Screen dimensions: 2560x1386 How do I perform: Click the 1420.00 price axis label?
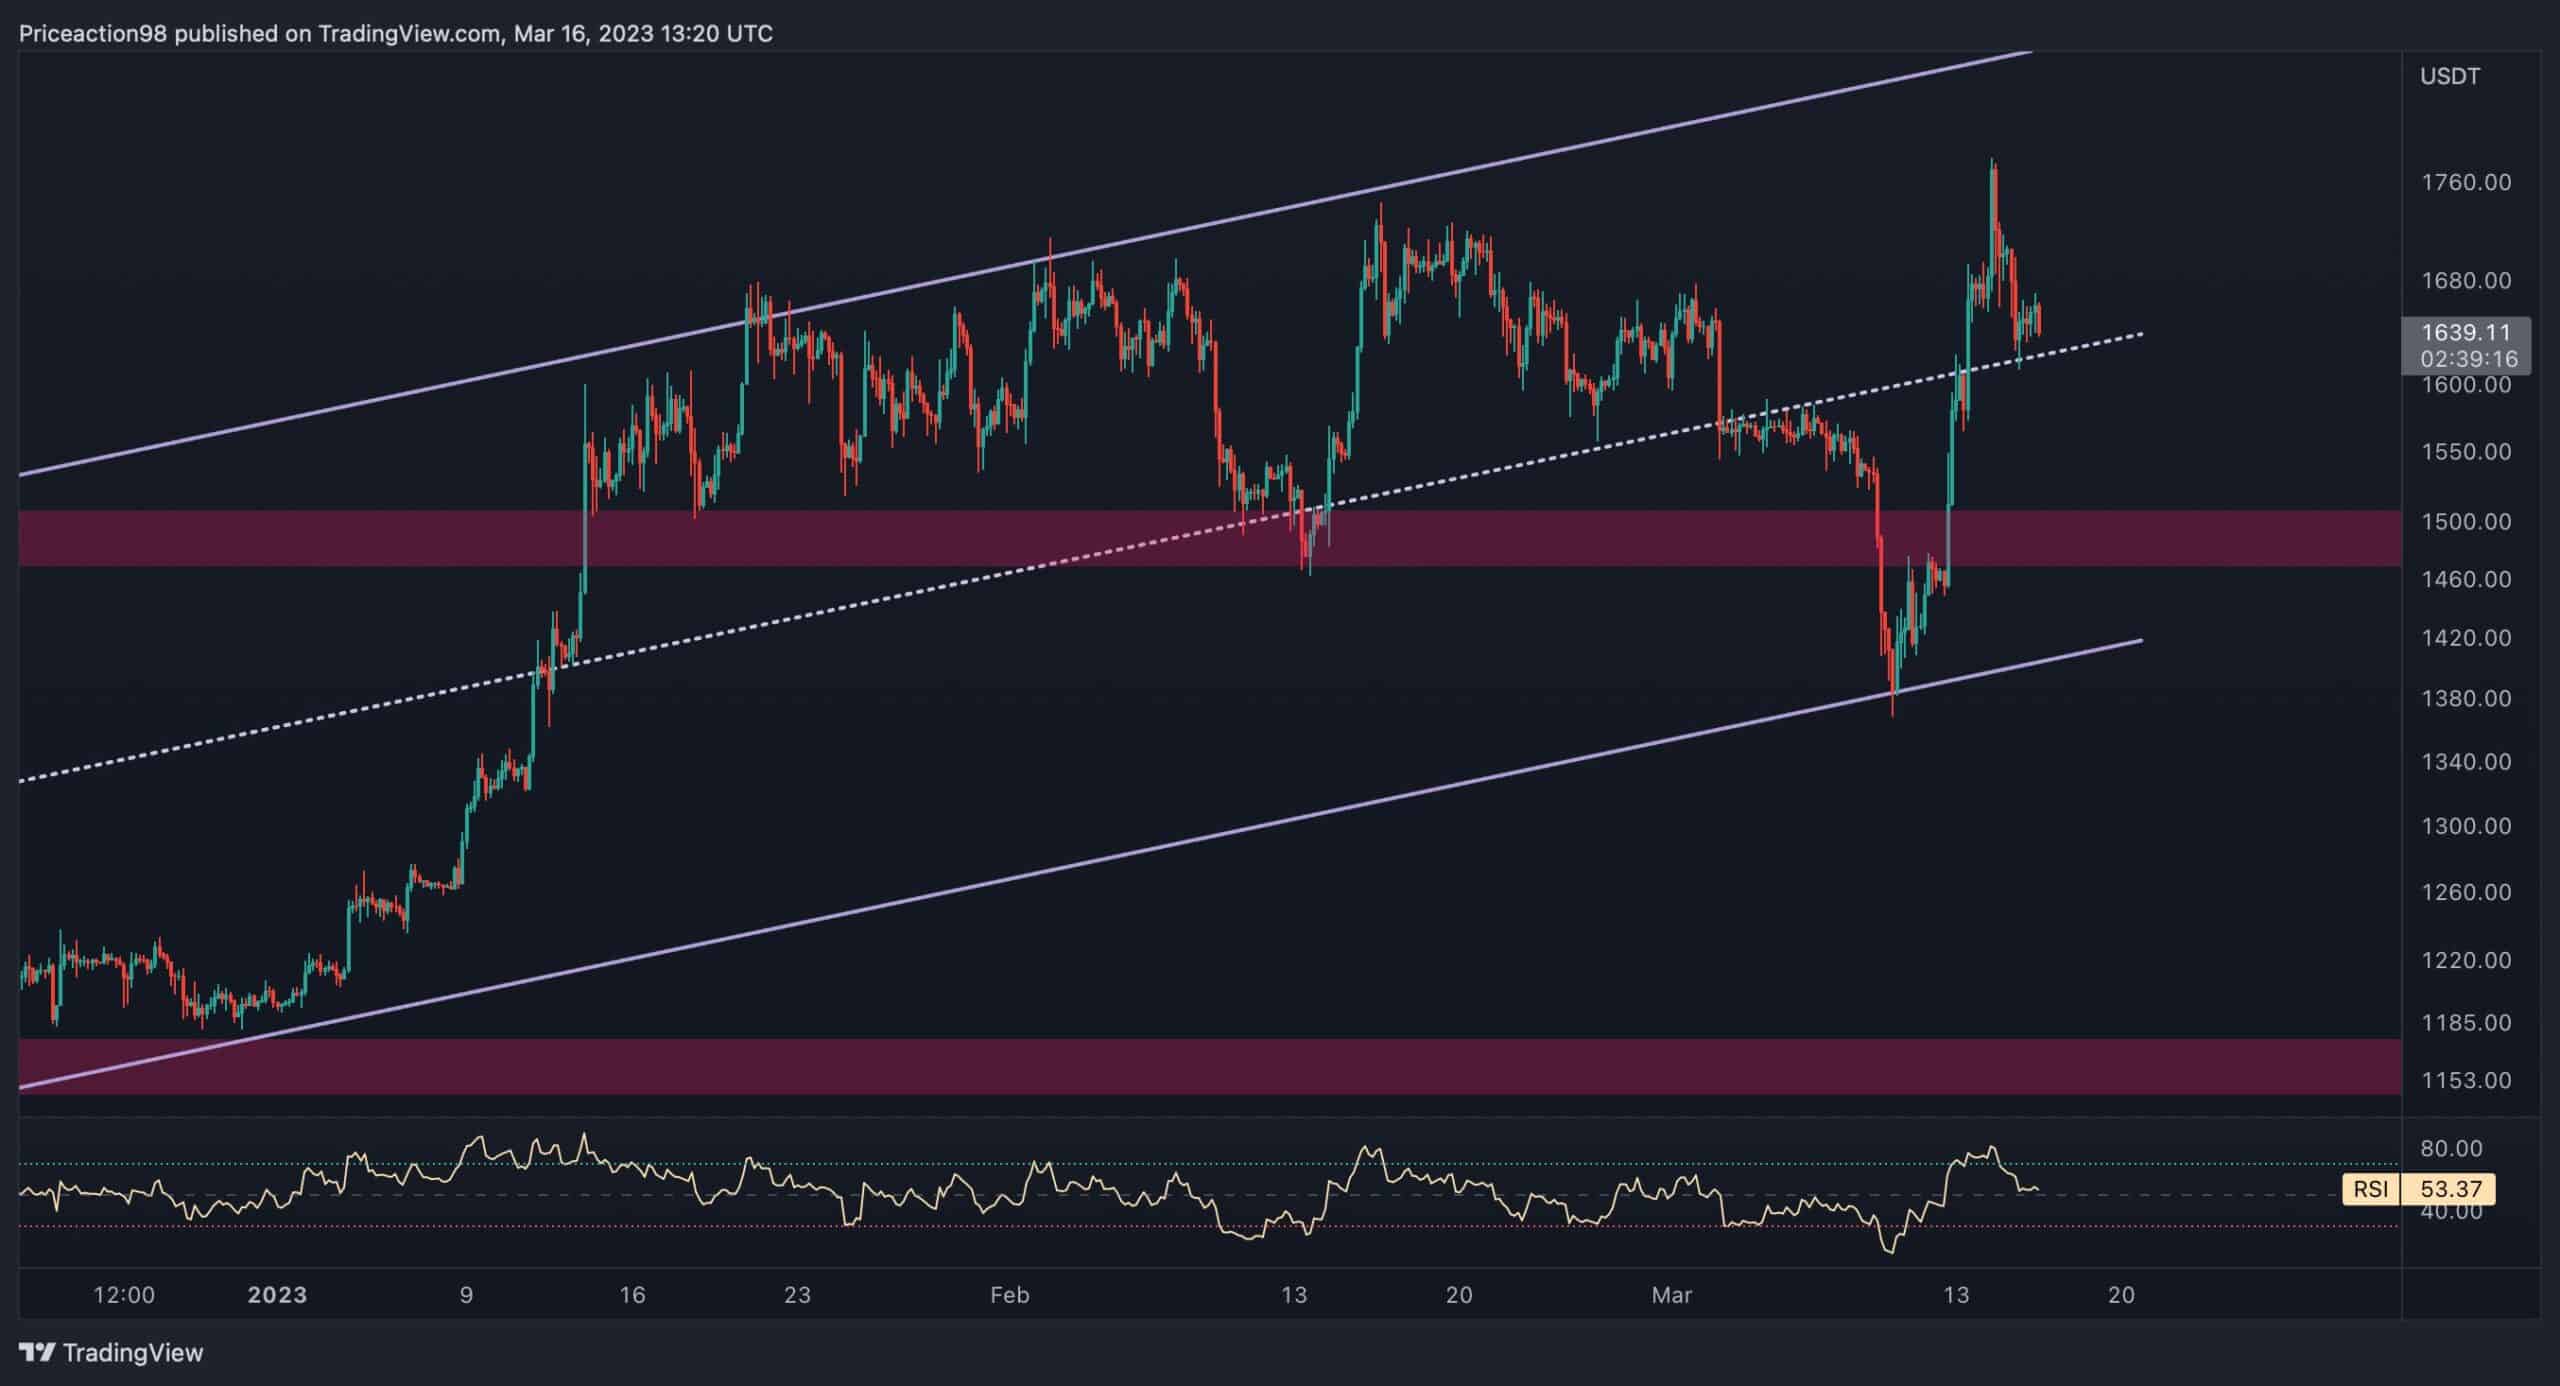2465,638
